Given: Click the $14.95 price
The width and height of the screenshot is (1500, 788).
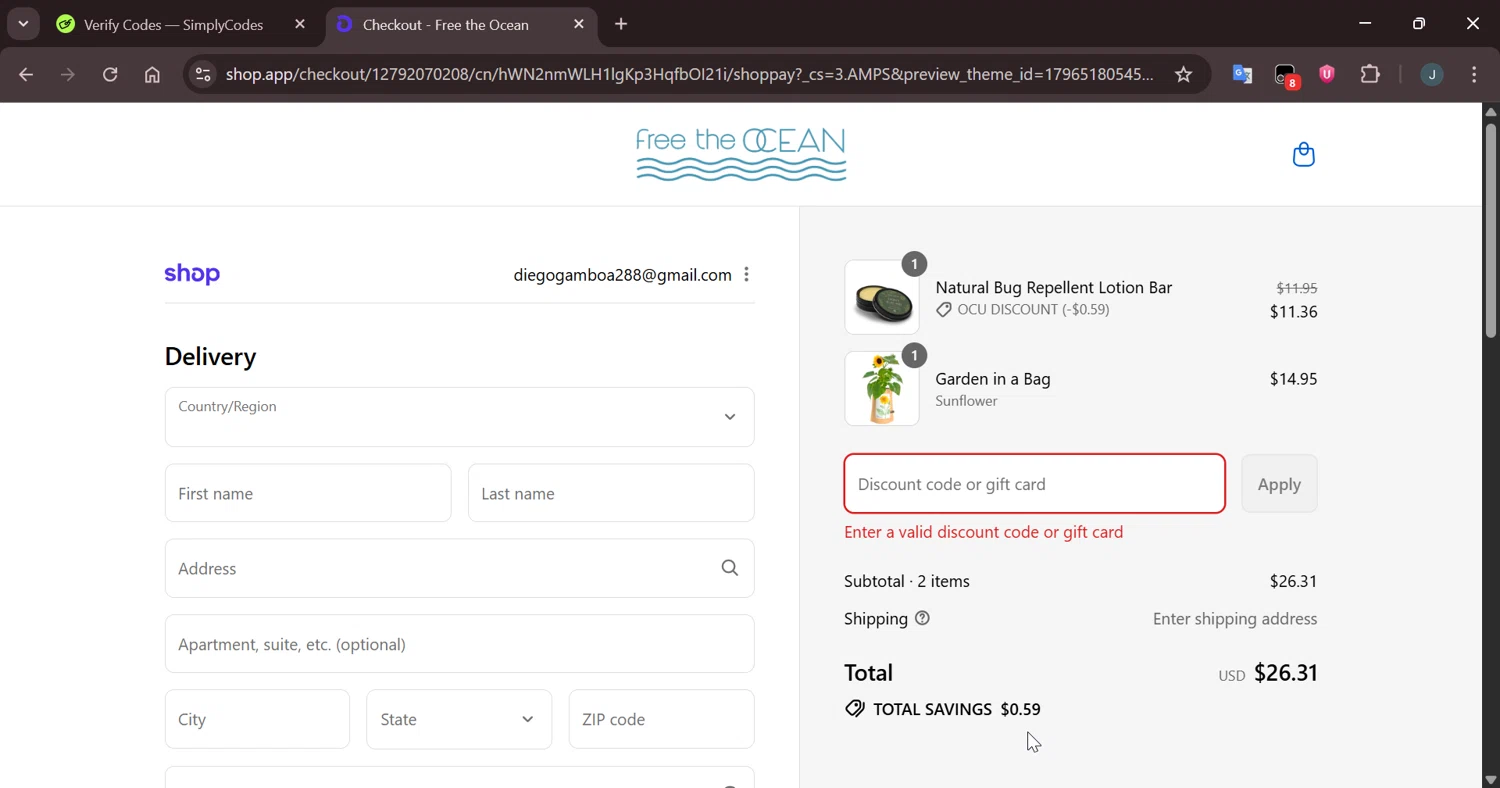Looking at the screenshot, I should (x=1293, y=379).
